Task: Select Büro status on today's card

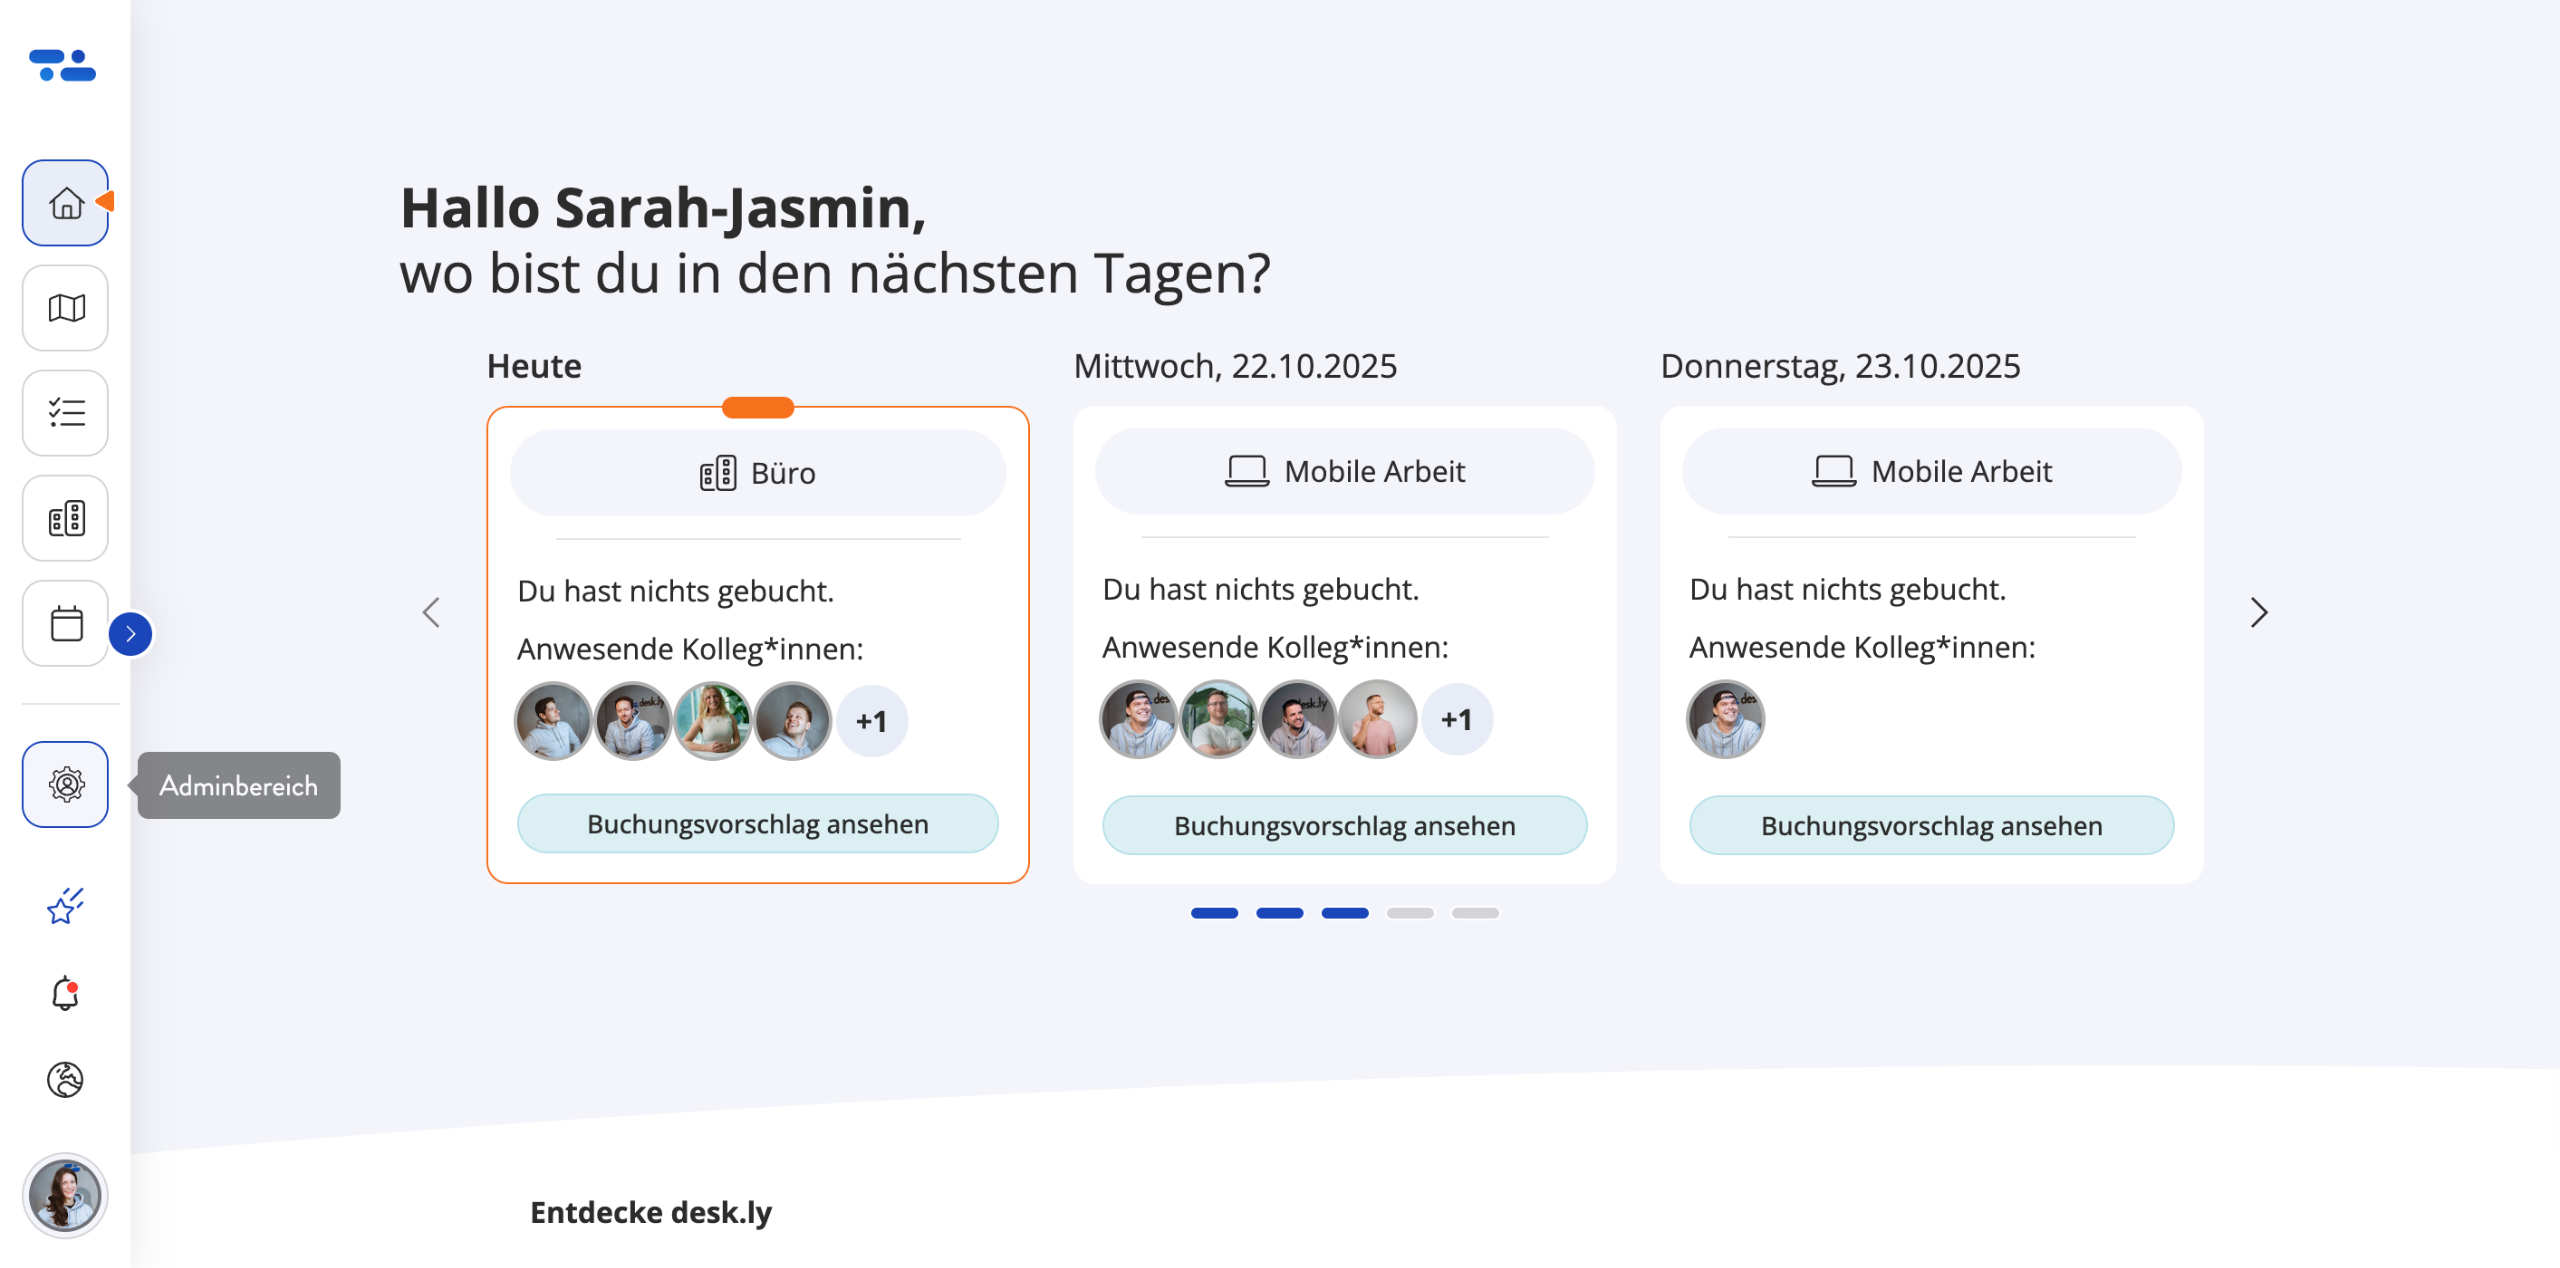Action: 758,473
